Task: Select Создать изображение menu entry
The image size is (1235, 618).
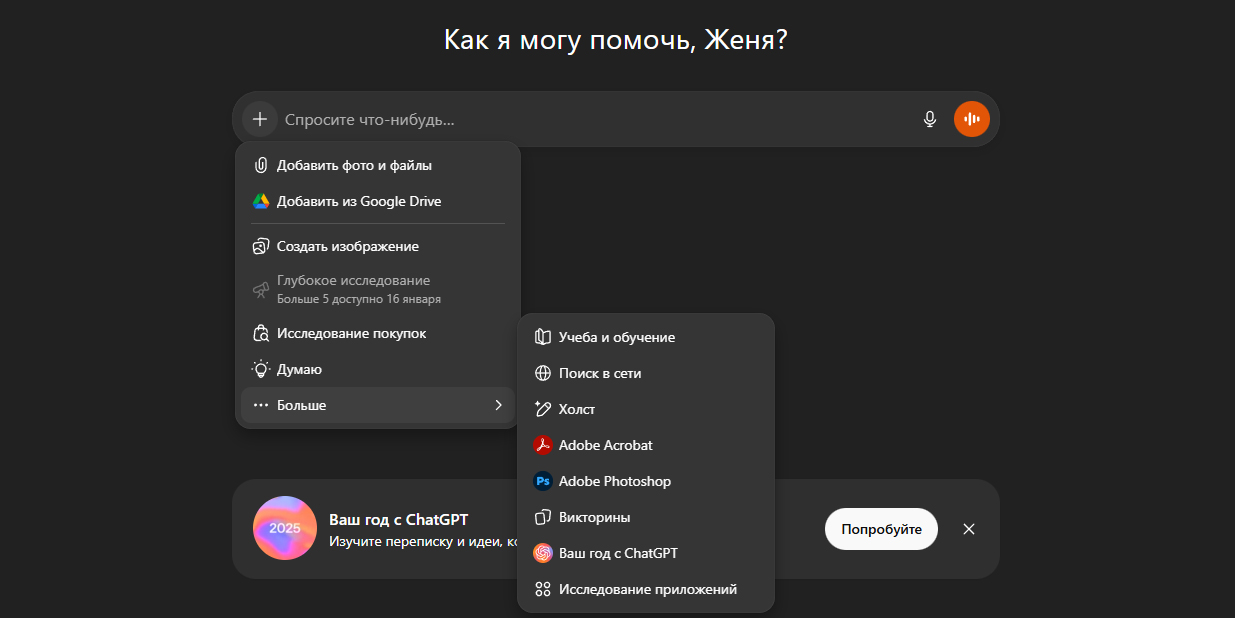Action: pos(378,246)
